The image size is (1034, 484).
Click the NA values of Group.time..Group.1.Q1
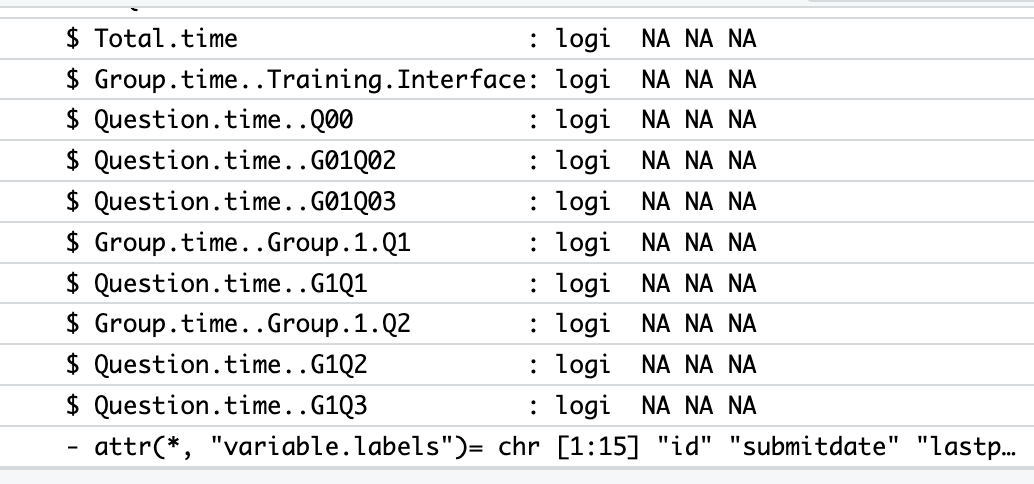699,244
